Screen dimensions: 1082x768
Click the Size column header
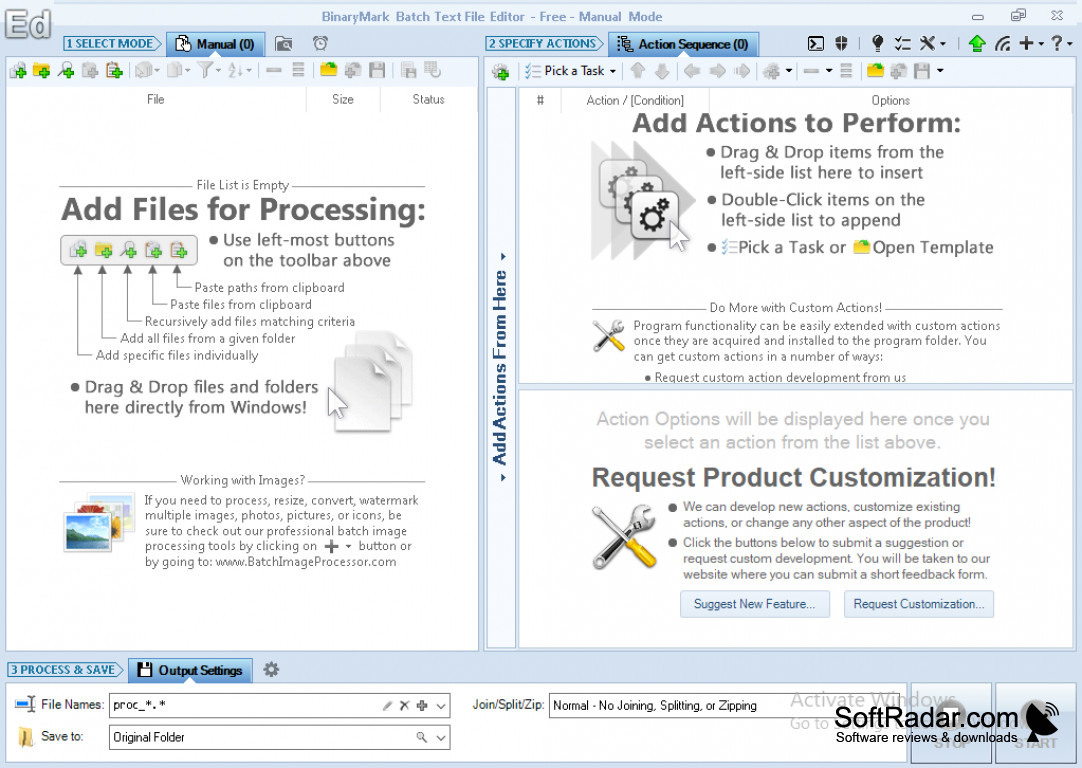pos(343,99)
